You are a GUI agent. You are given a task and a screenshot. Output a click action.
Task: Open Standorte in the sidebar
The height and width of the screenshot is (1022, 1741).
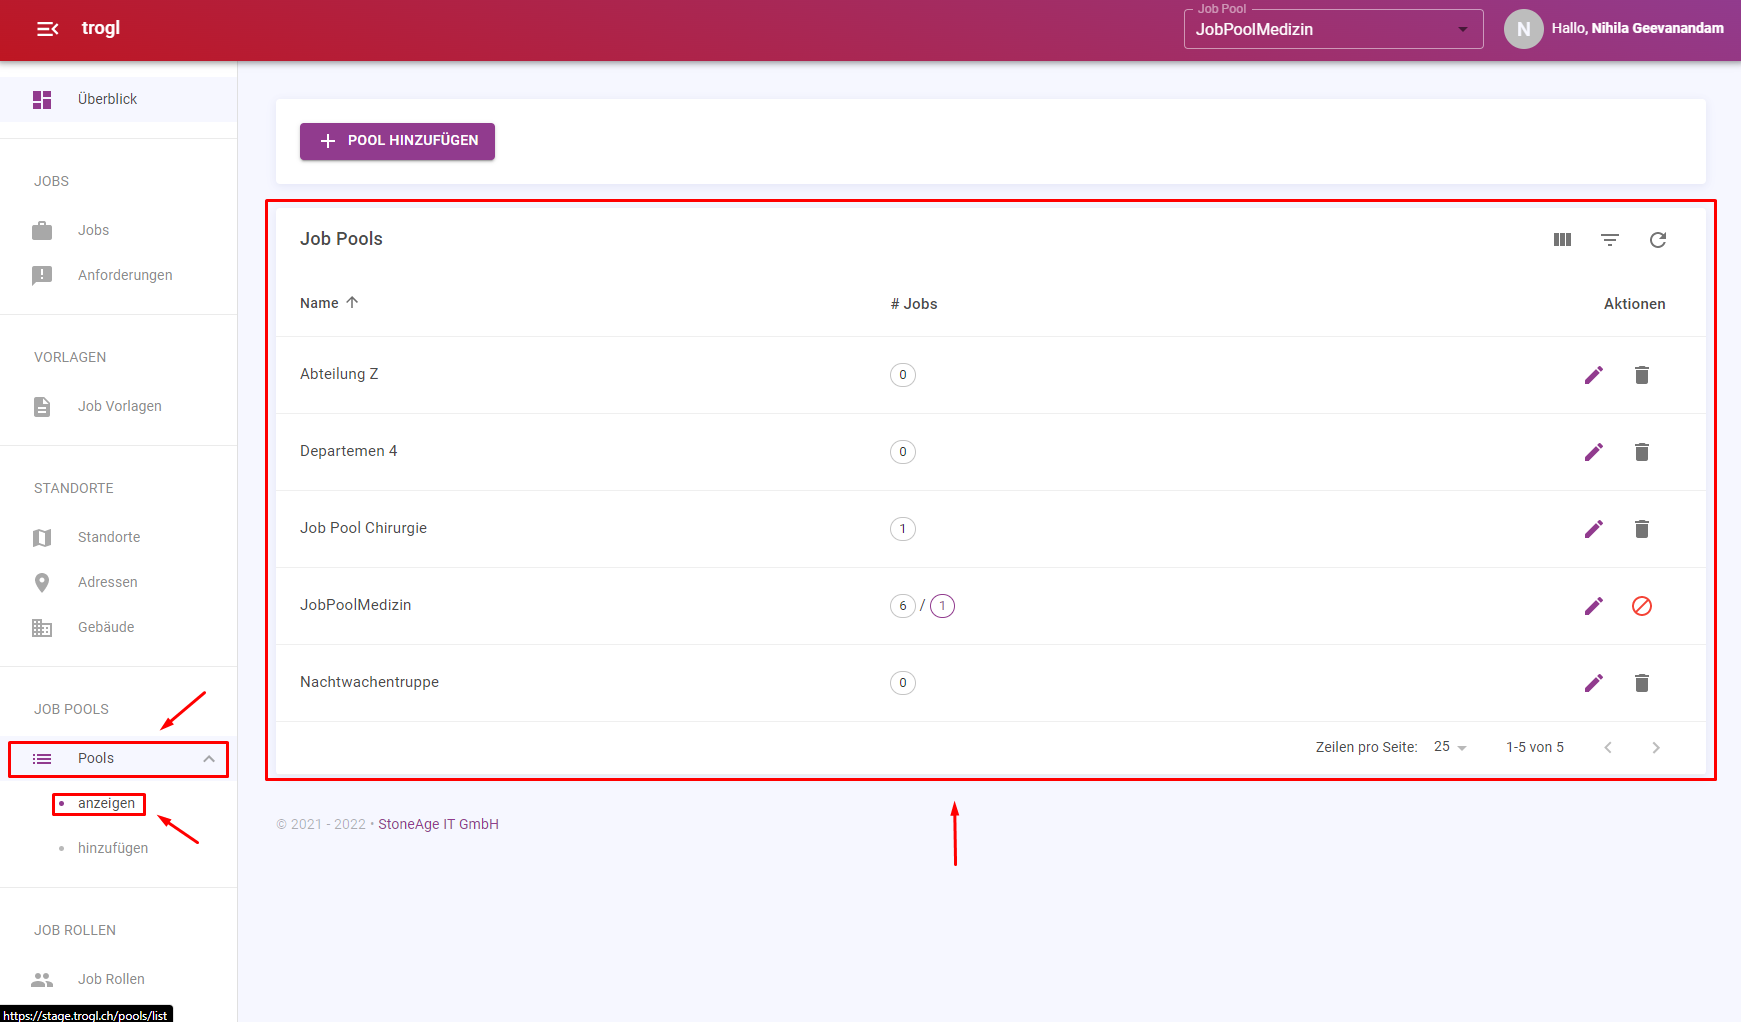pos(109,537)
